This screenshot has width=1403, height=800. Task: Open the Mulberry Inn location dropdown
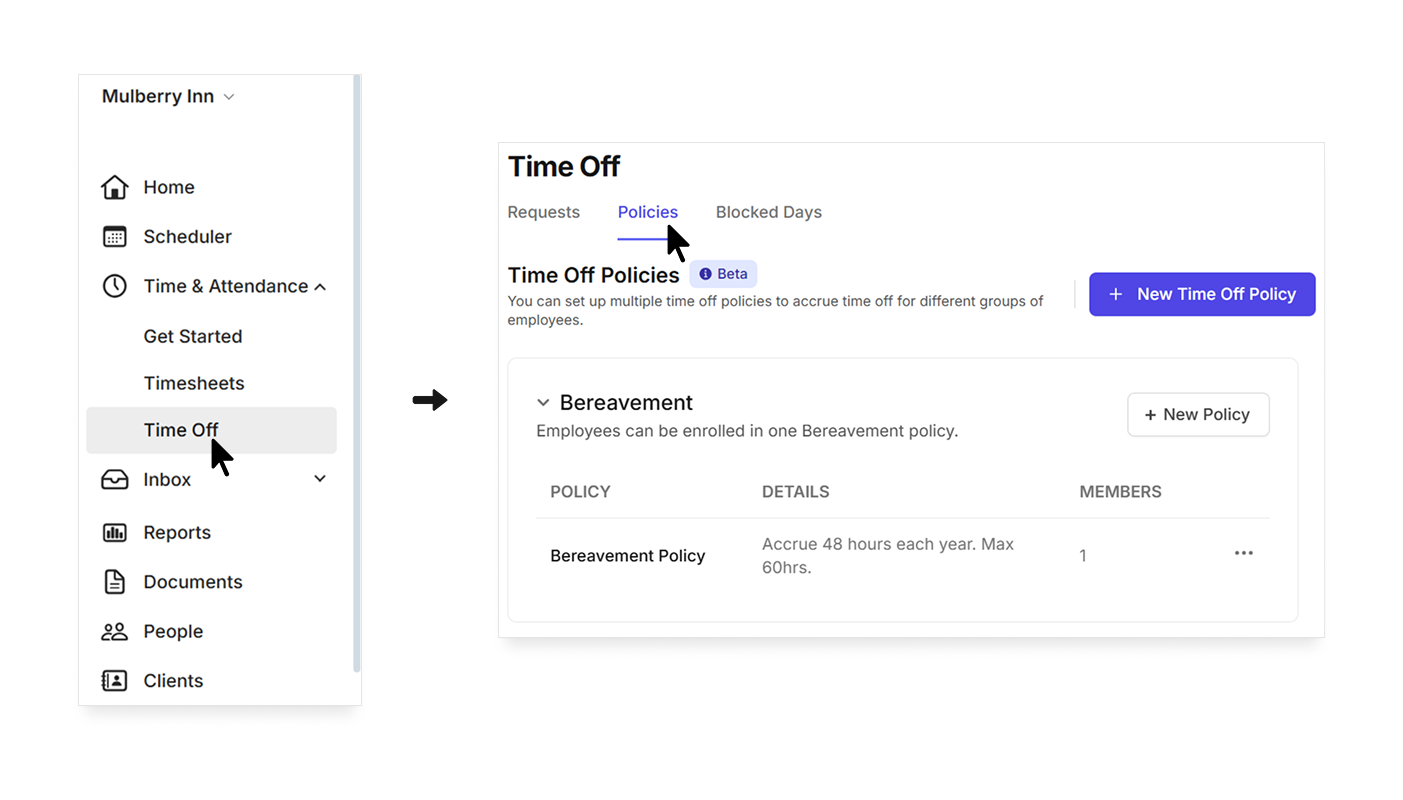tap(168, 97)
